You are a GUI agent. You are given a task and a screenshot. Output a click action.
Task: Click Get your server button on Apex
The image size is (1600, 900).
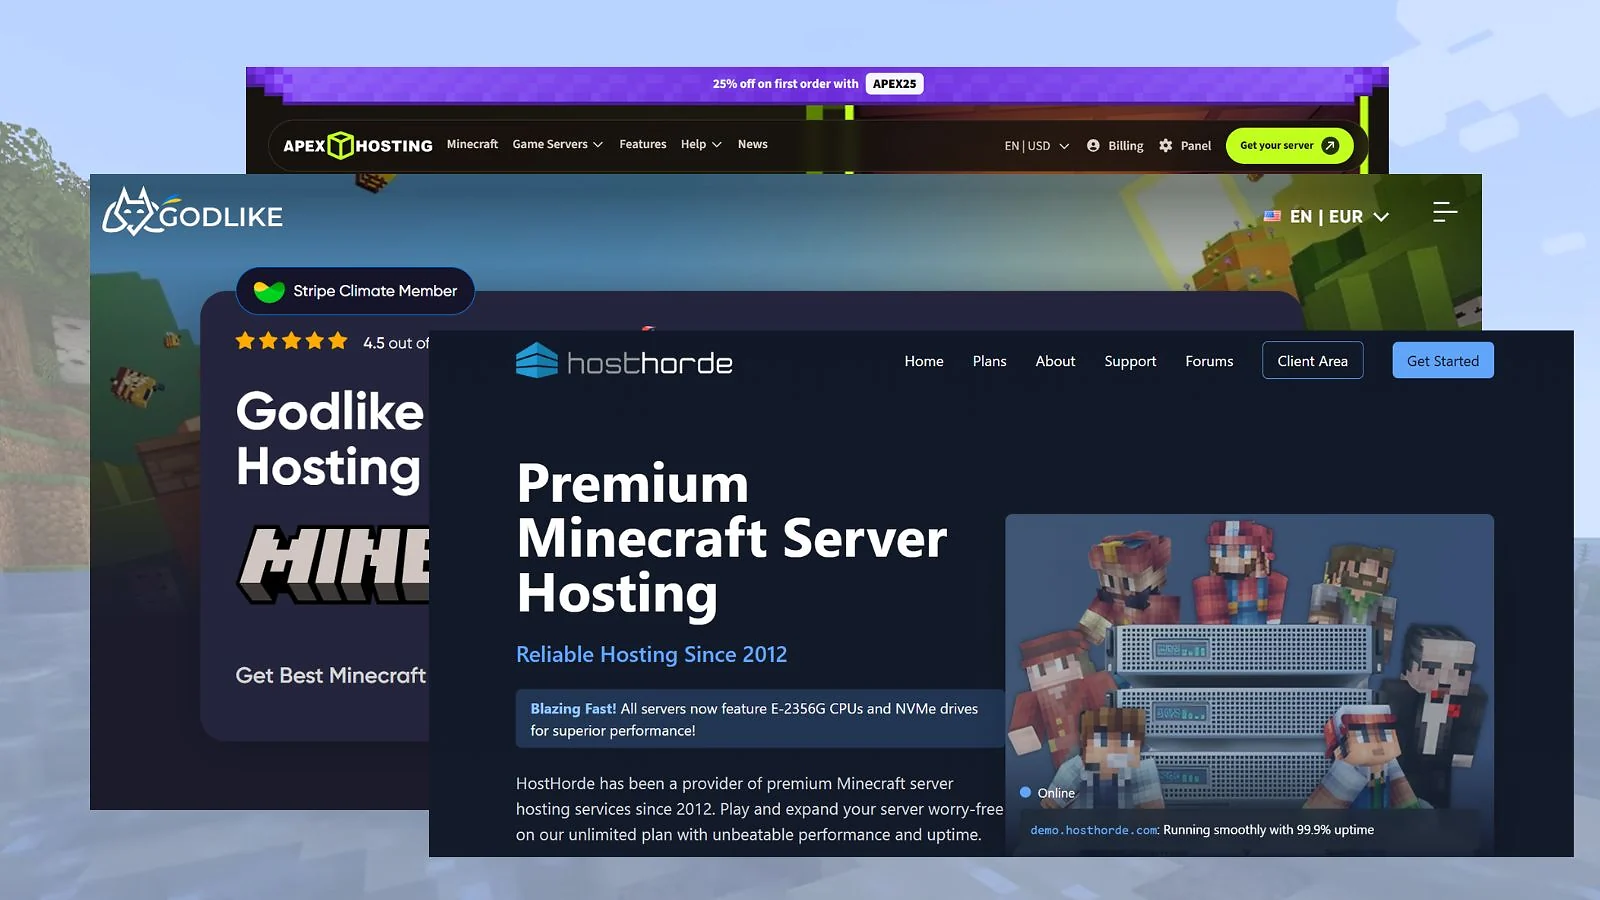(1289, 145)
